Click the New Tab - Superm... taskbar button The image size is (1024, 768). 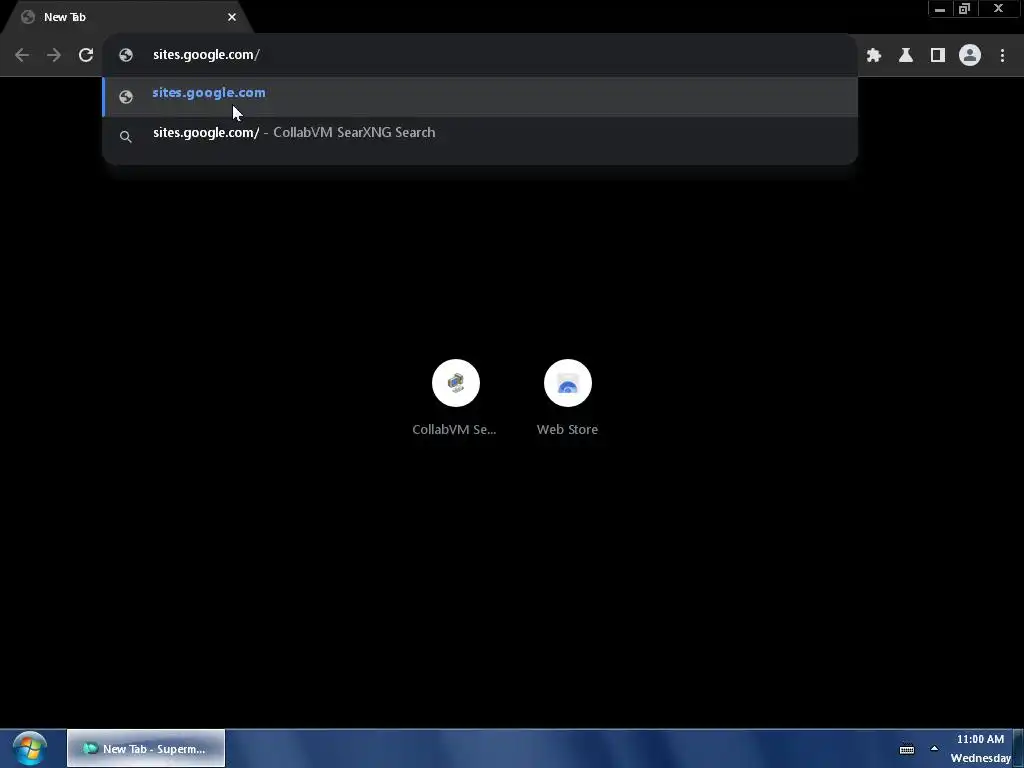[146, 748]
